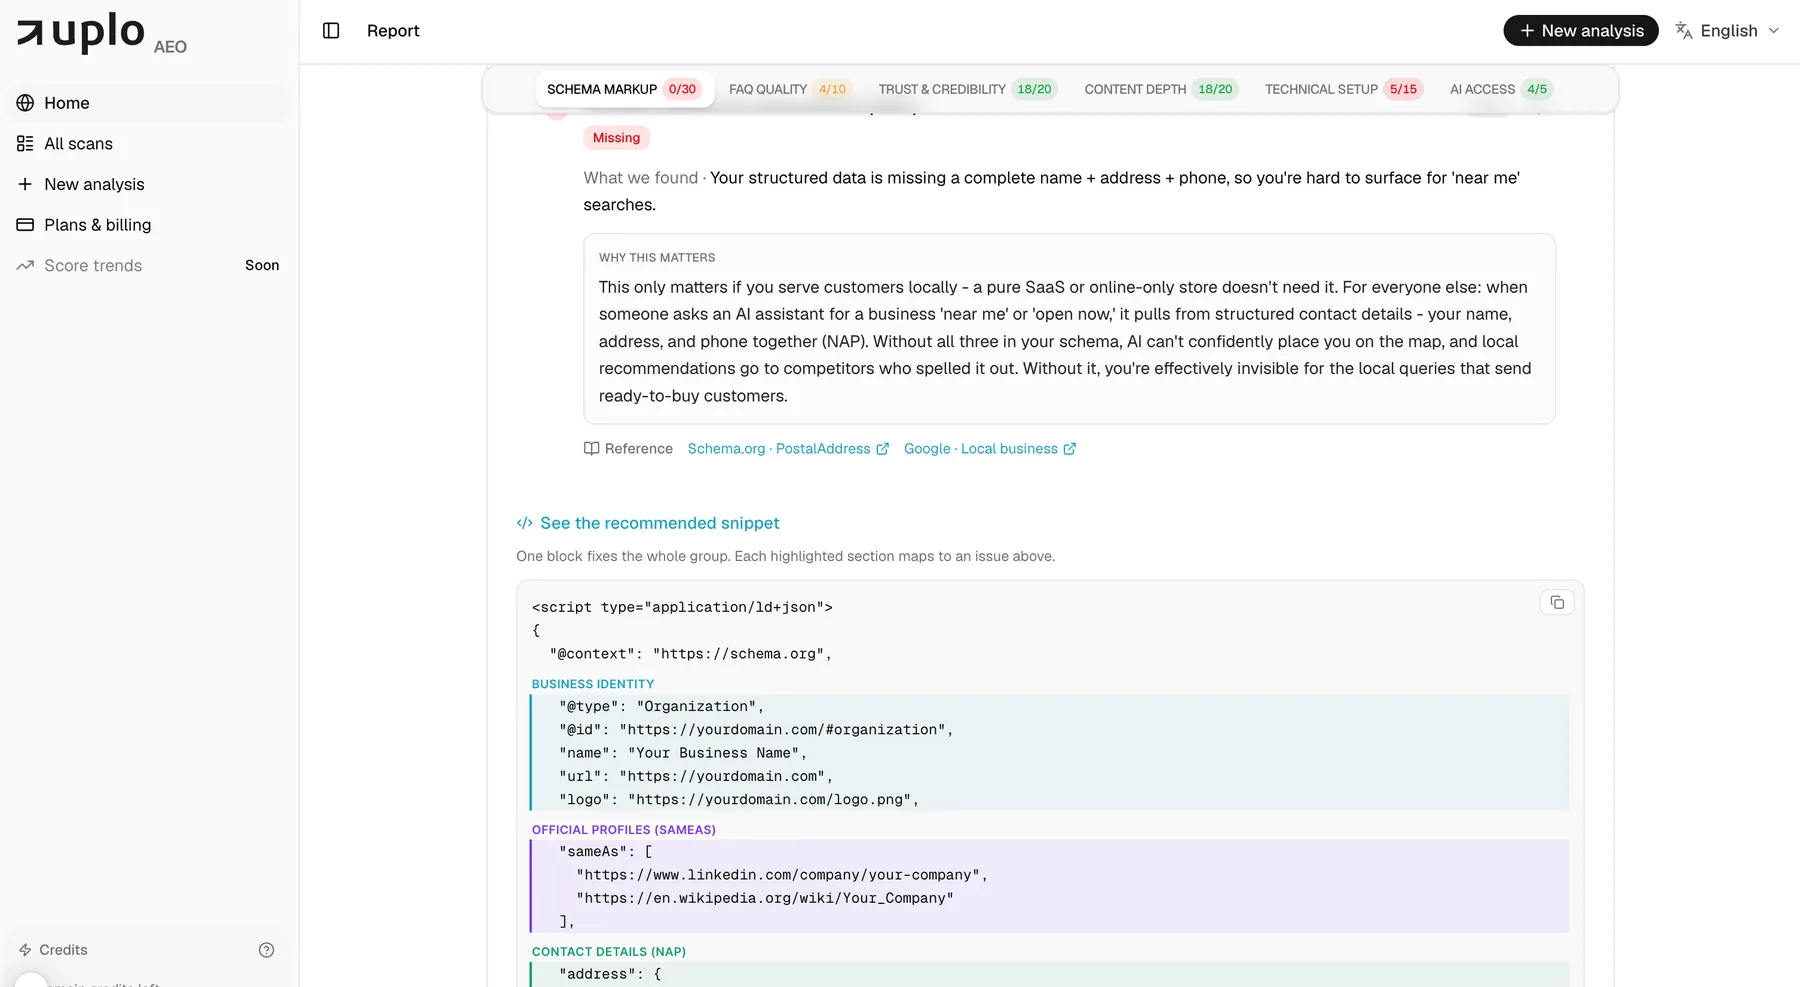Click the Credits label in the sidebar
The image size is (1800, 987).
tap(63, 950)
